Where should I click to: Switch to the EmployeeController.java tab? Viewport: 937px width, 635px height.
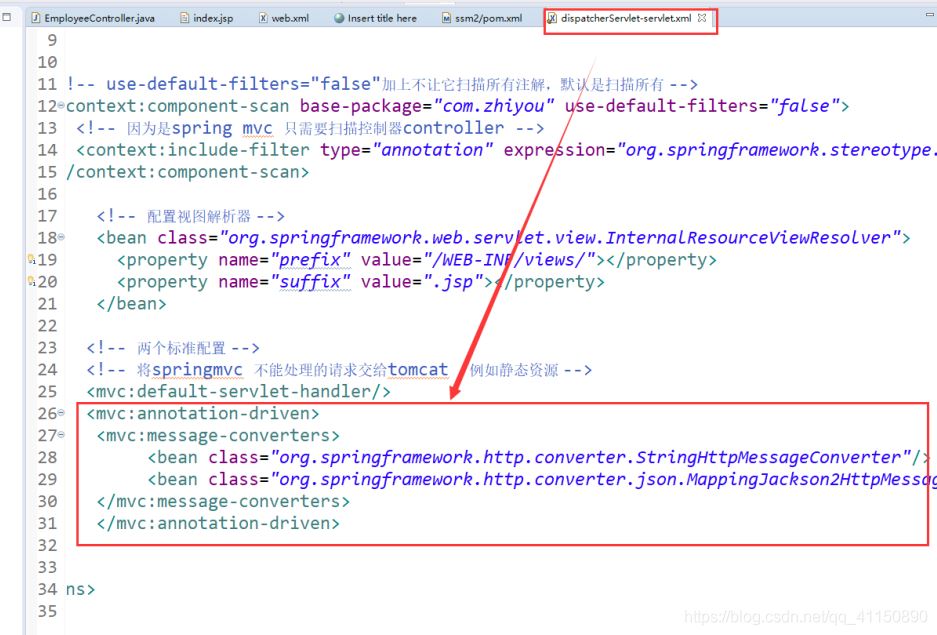coord(93,18)
